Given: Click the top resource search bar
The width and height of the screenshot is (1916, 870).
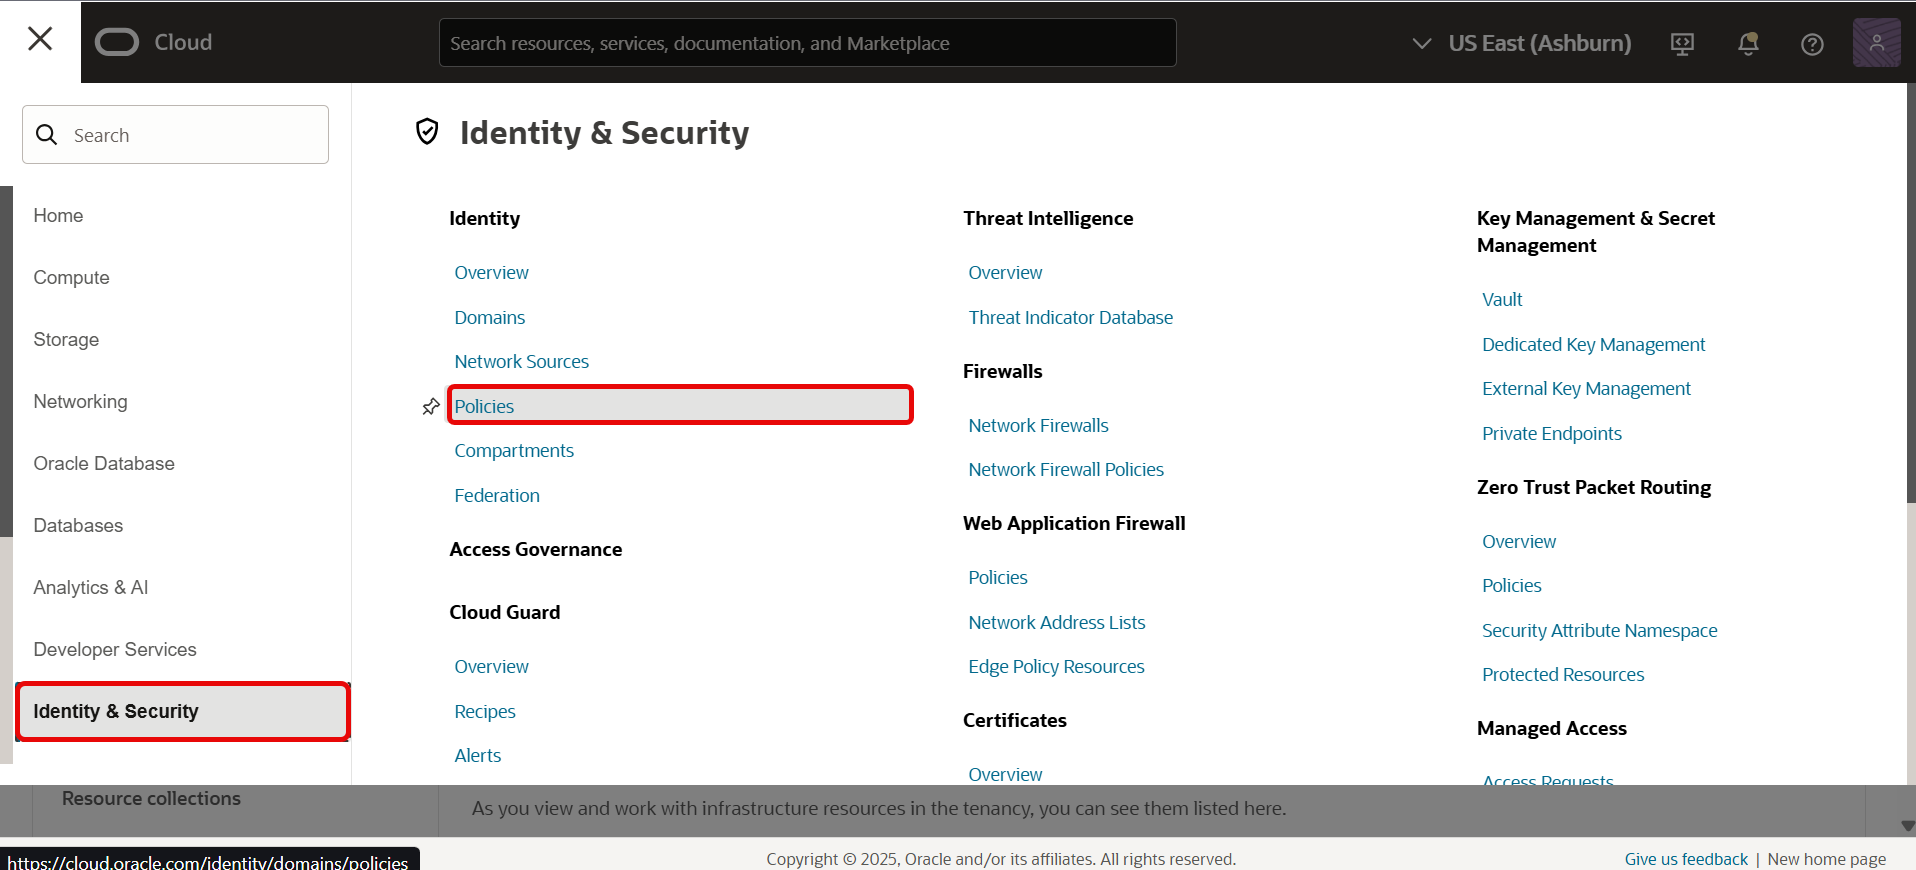Looking at the screenshot, I should [x=807, y=43].
